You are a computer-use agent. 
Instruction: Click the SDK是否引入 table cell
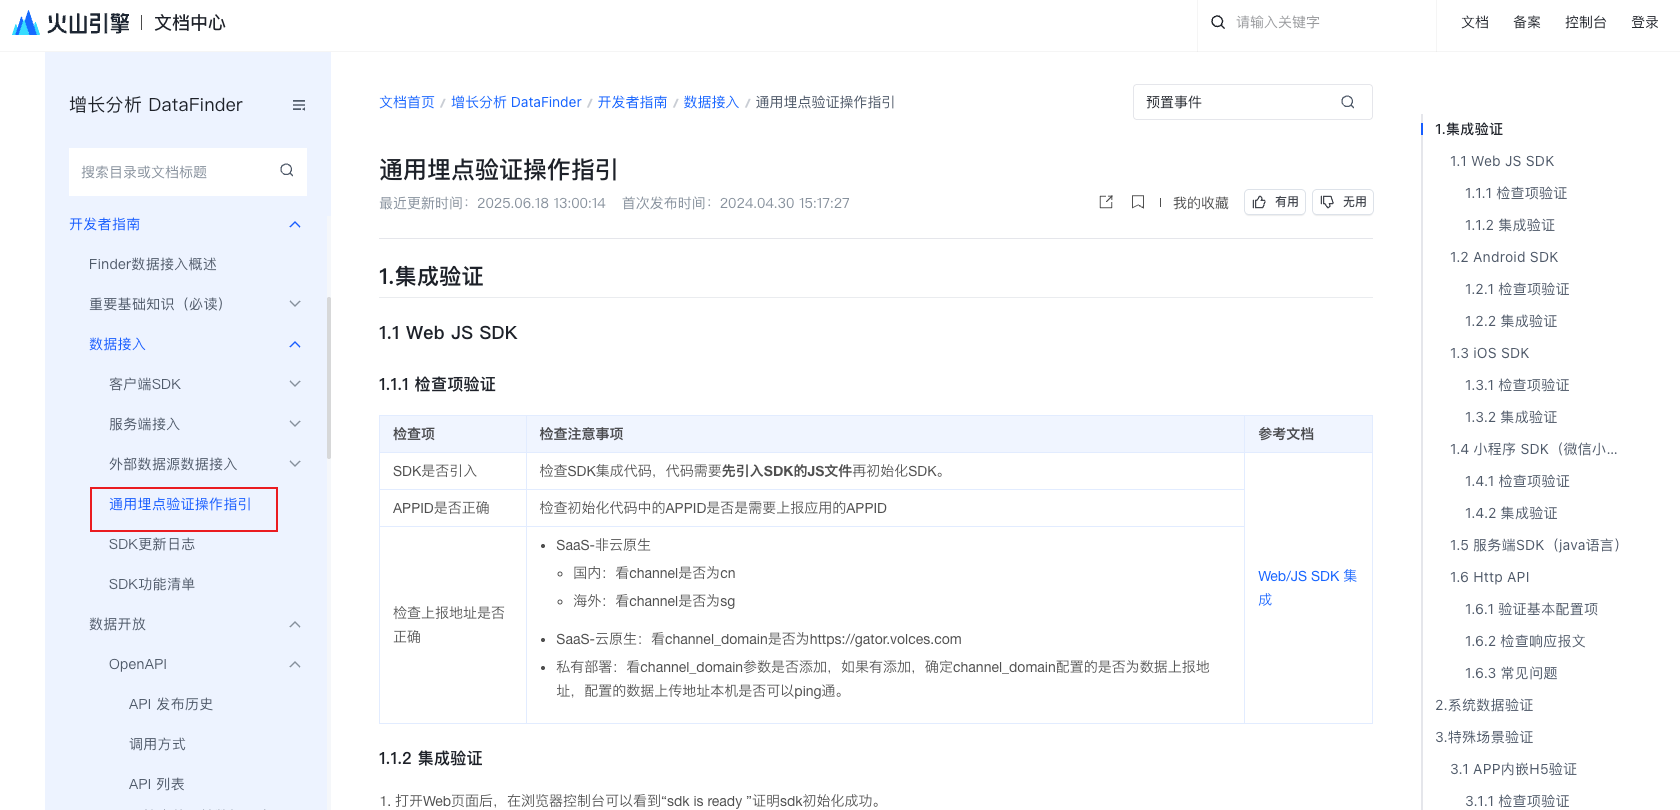pyautogui.click(x=453, y=471)
